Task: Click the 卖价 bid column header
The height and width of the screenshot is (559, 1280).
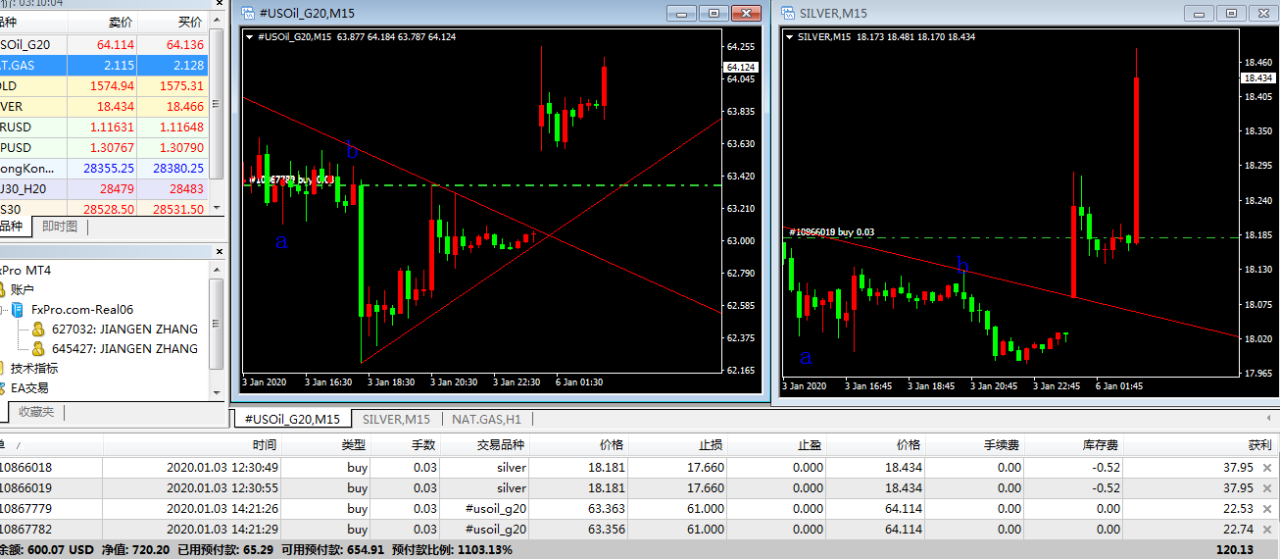Action: (x=102, y=22)
